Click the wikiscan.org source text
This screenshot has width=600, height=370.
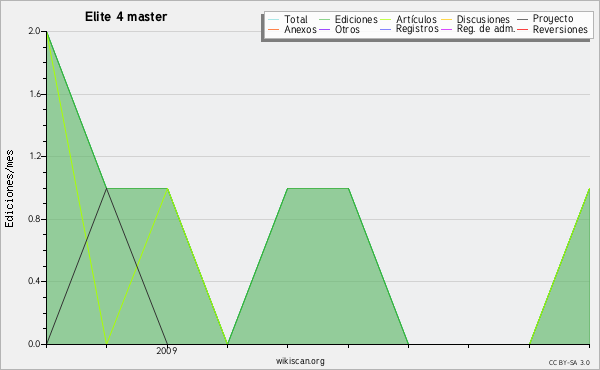[x=300, y=361]
